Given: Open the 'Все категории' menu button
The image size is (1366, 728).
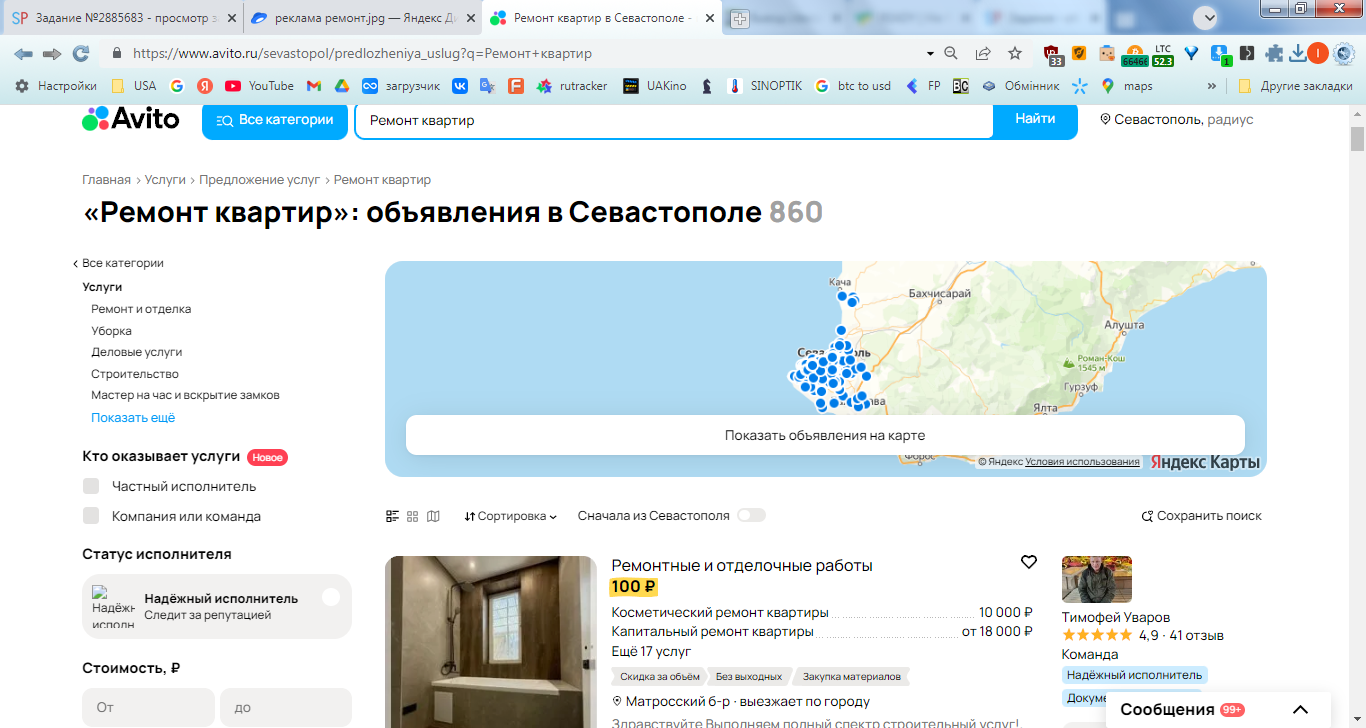Looking at the screenshot, I should coord(275,120).
